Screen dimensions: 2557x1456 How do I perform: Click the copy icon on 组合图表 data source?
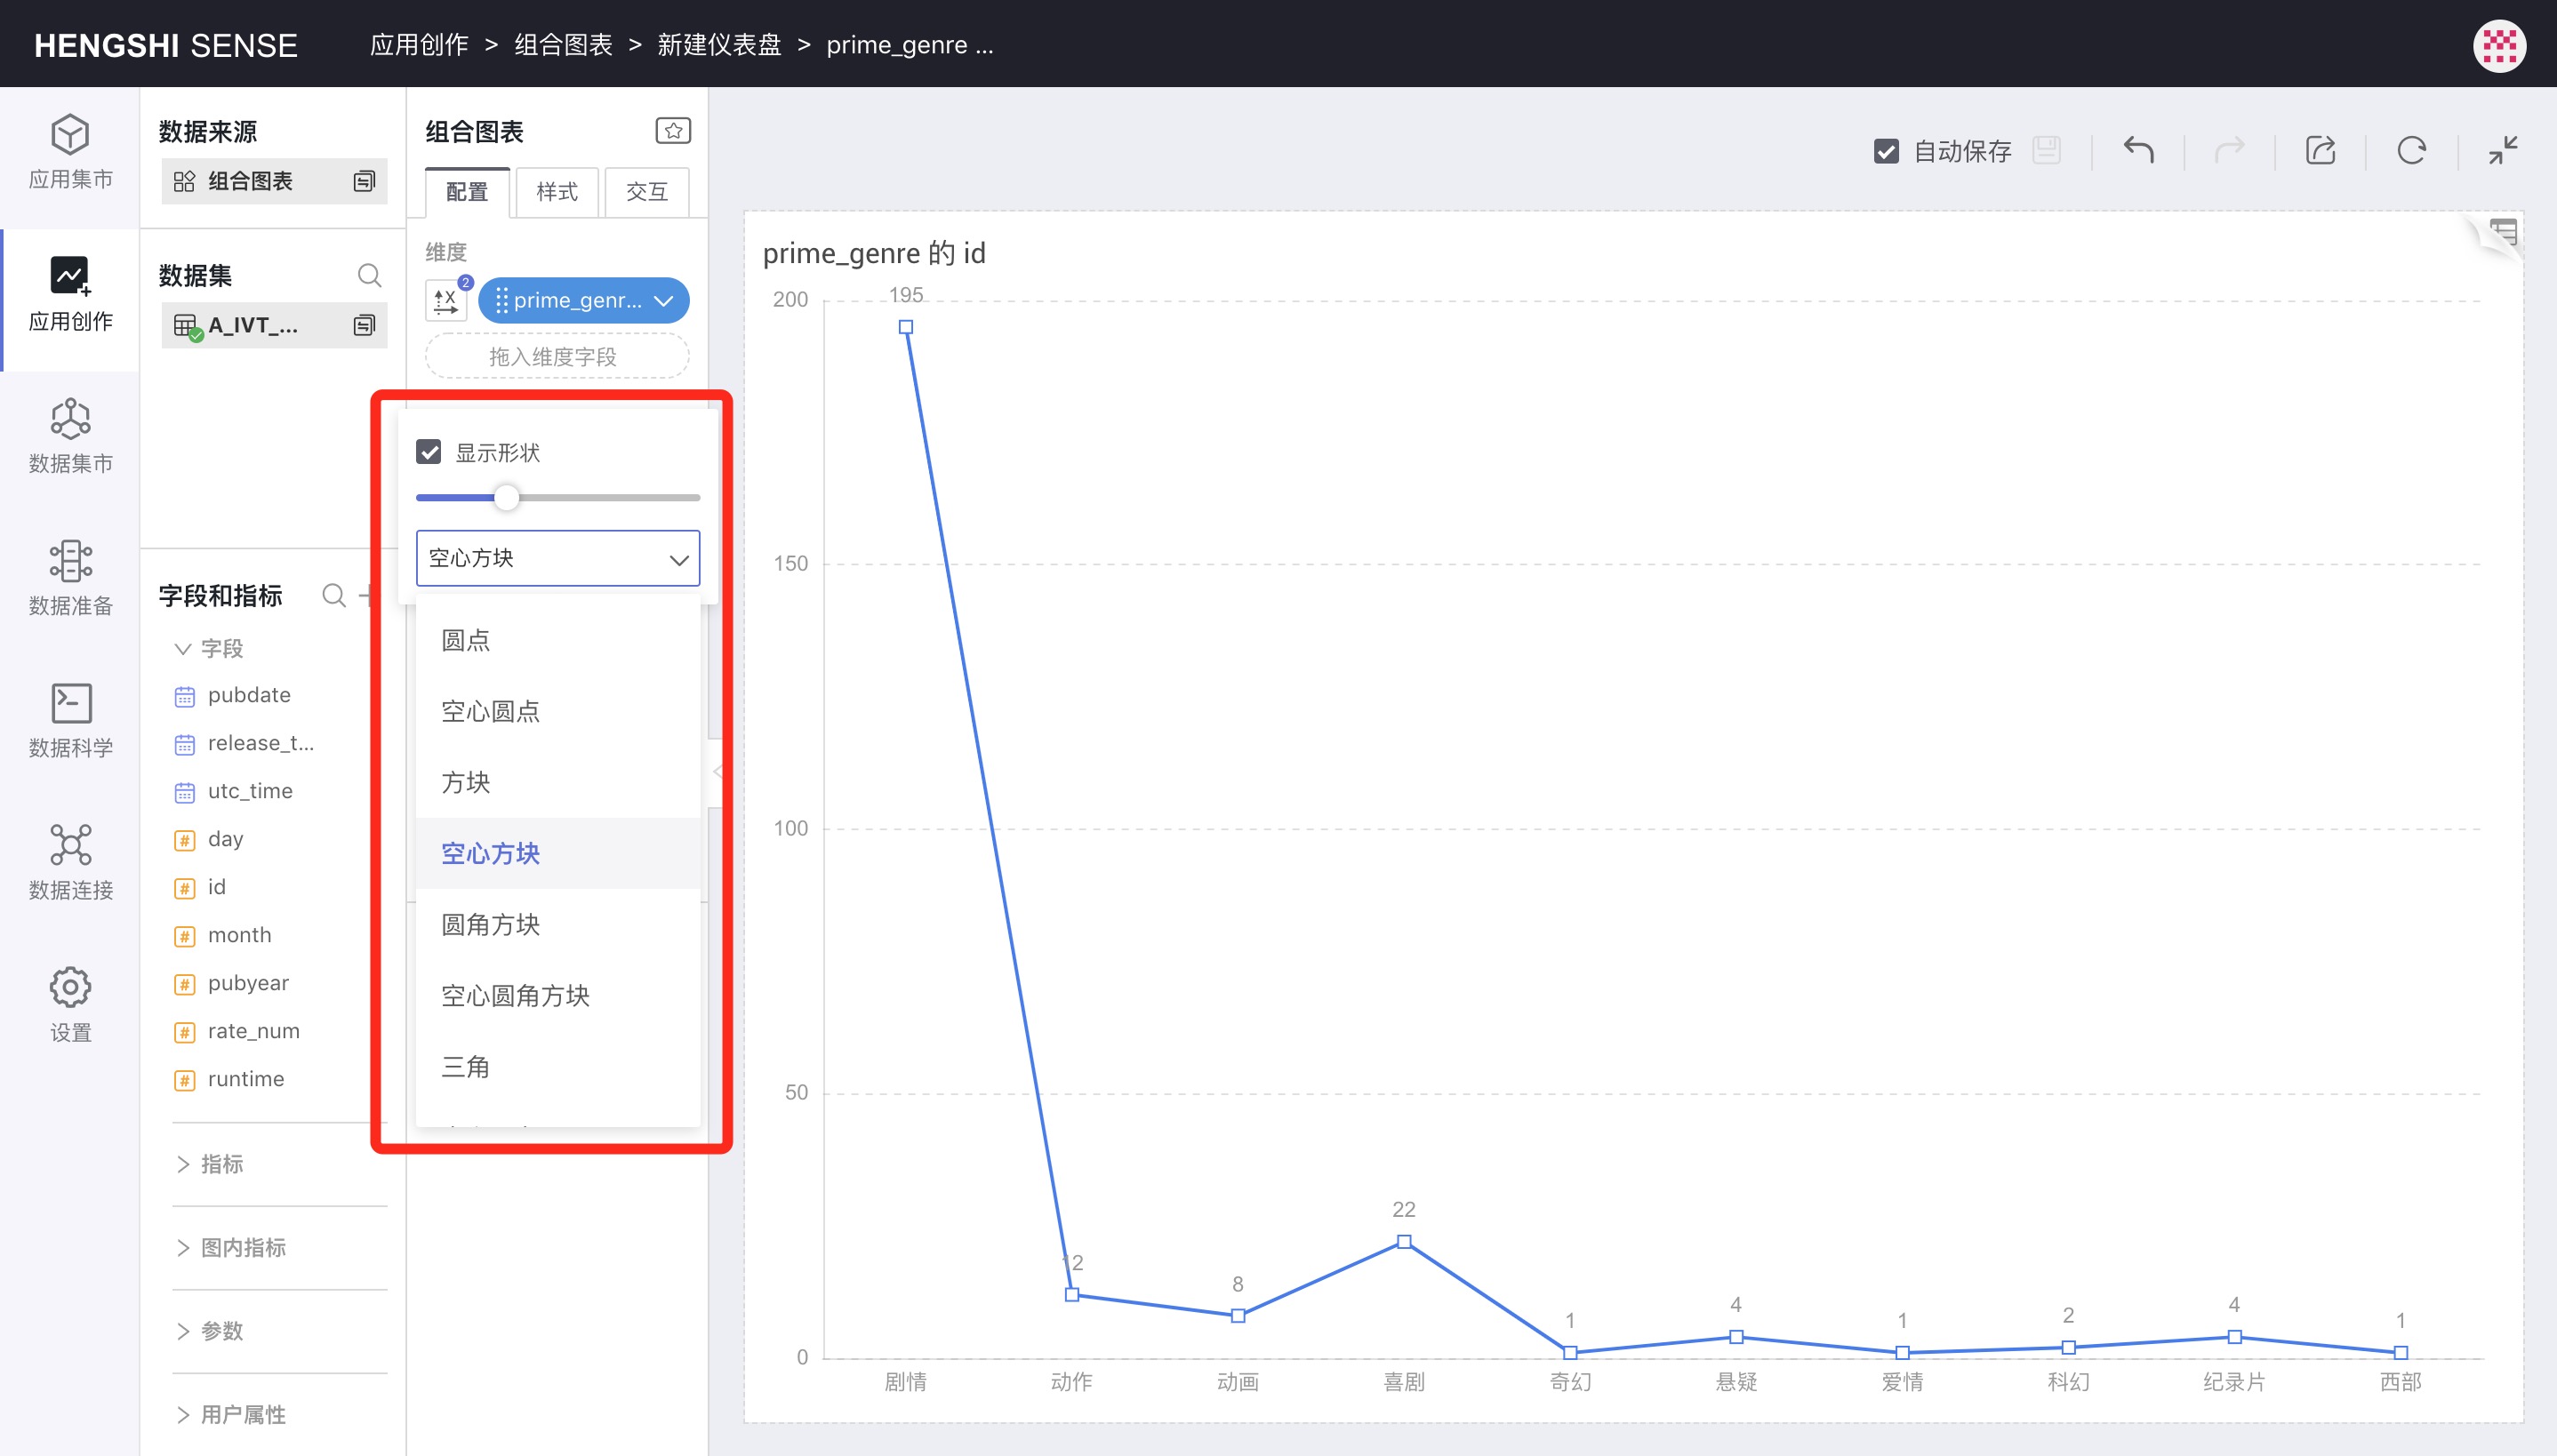364,181
